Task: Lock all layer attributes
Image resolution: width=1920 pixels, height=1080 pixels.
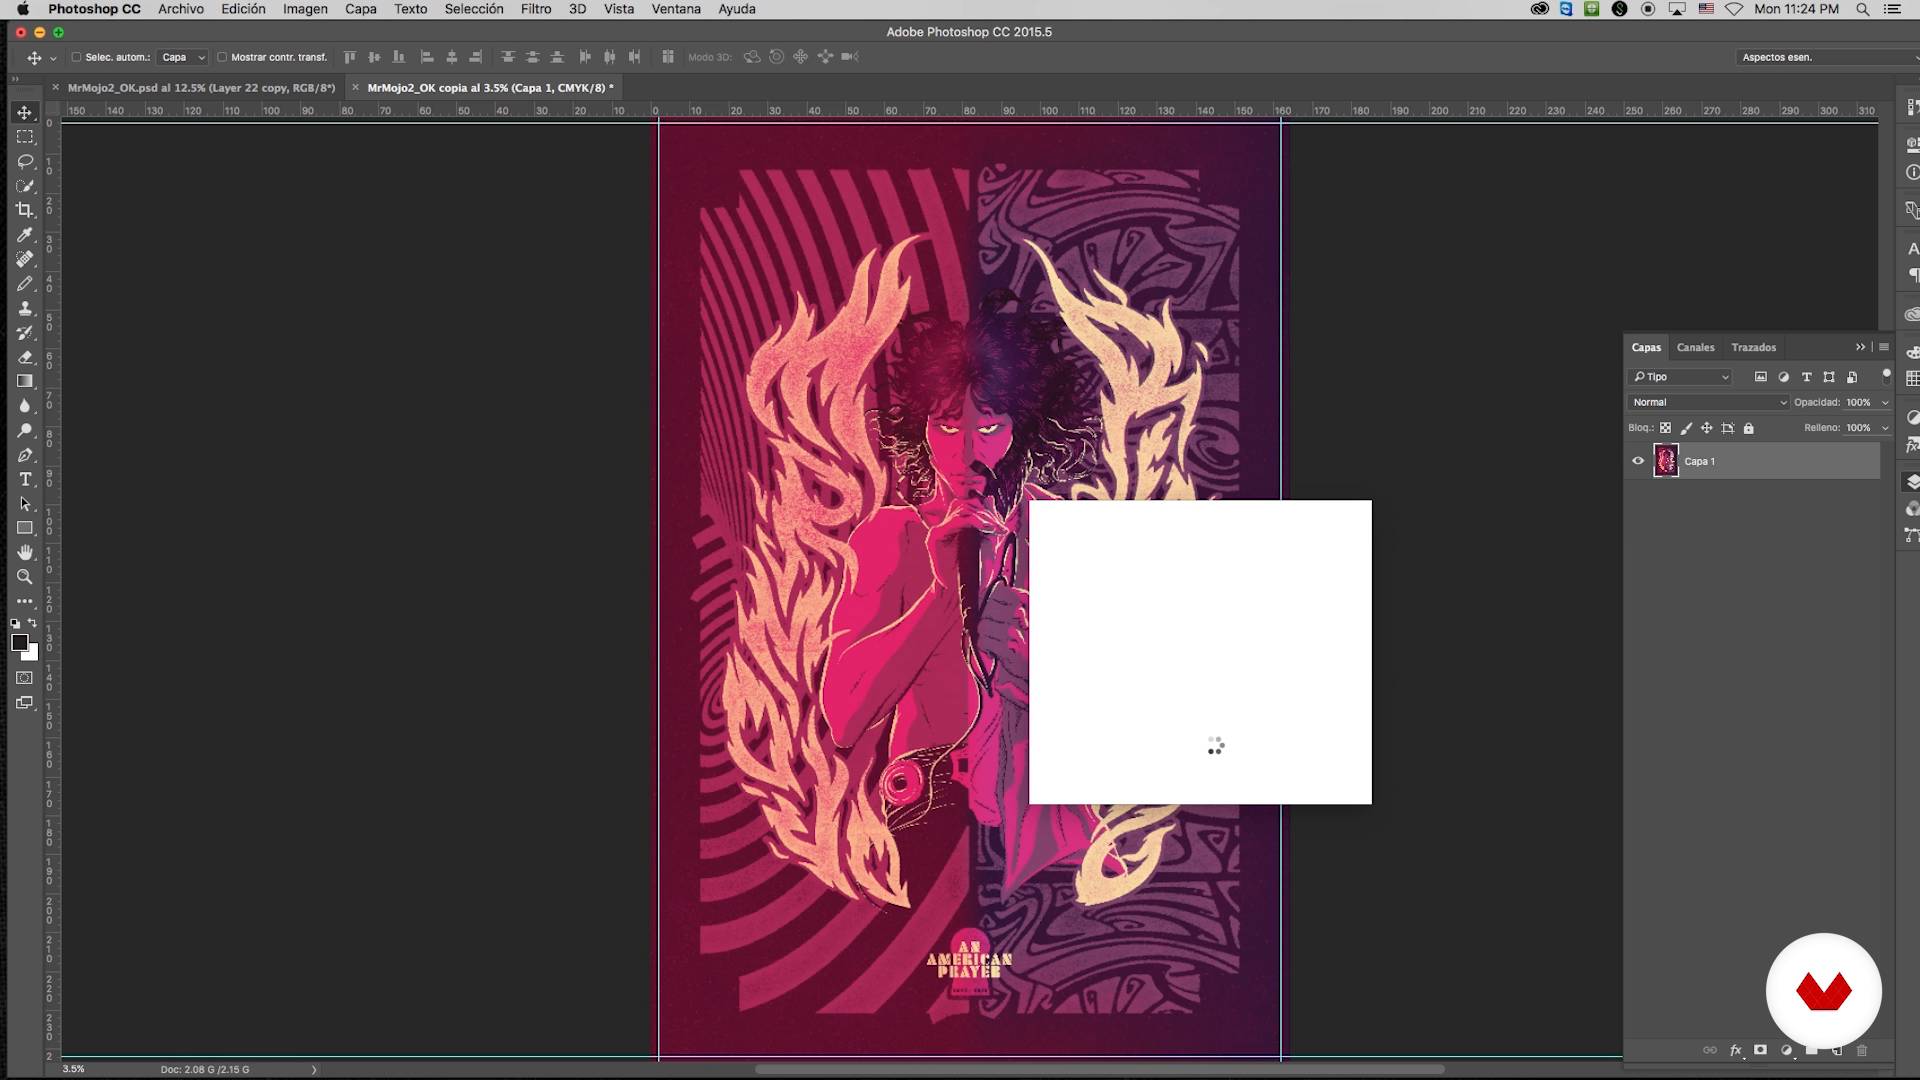Action: tap(1749, 428)
